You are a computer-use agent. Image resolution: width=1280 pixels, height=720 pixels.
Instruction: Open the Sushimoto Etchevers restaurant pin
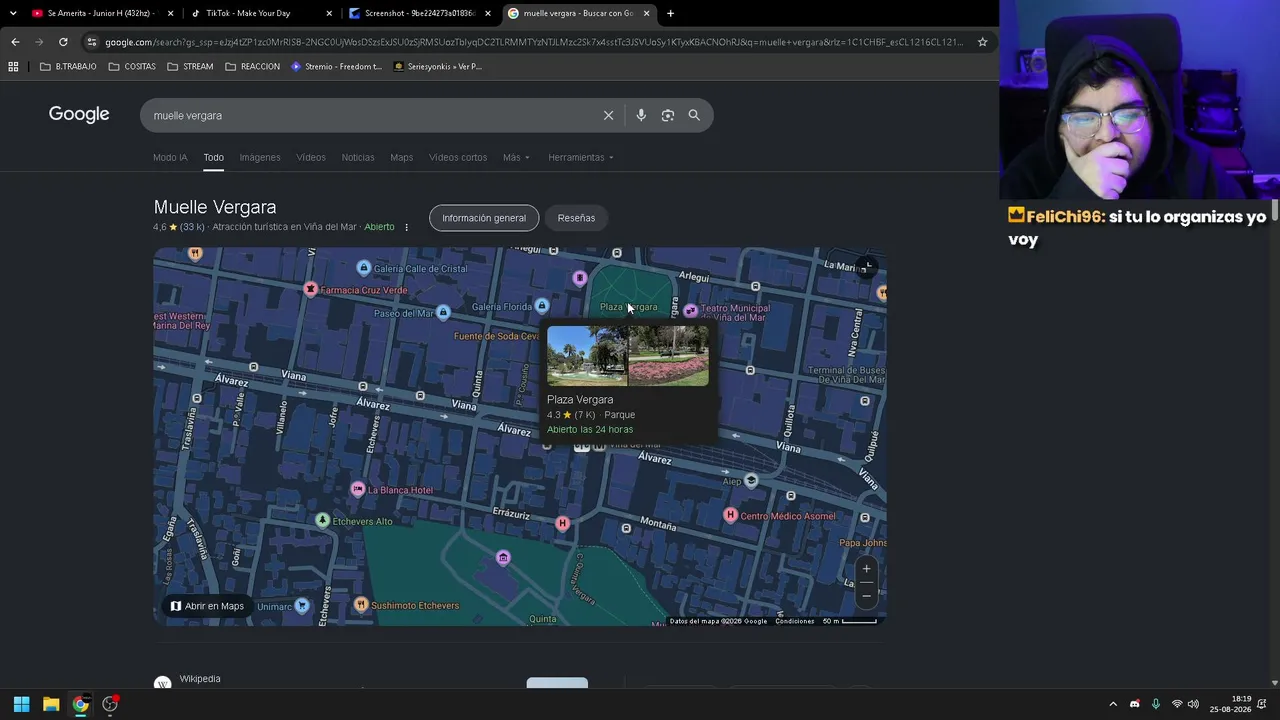click(361, 605)
